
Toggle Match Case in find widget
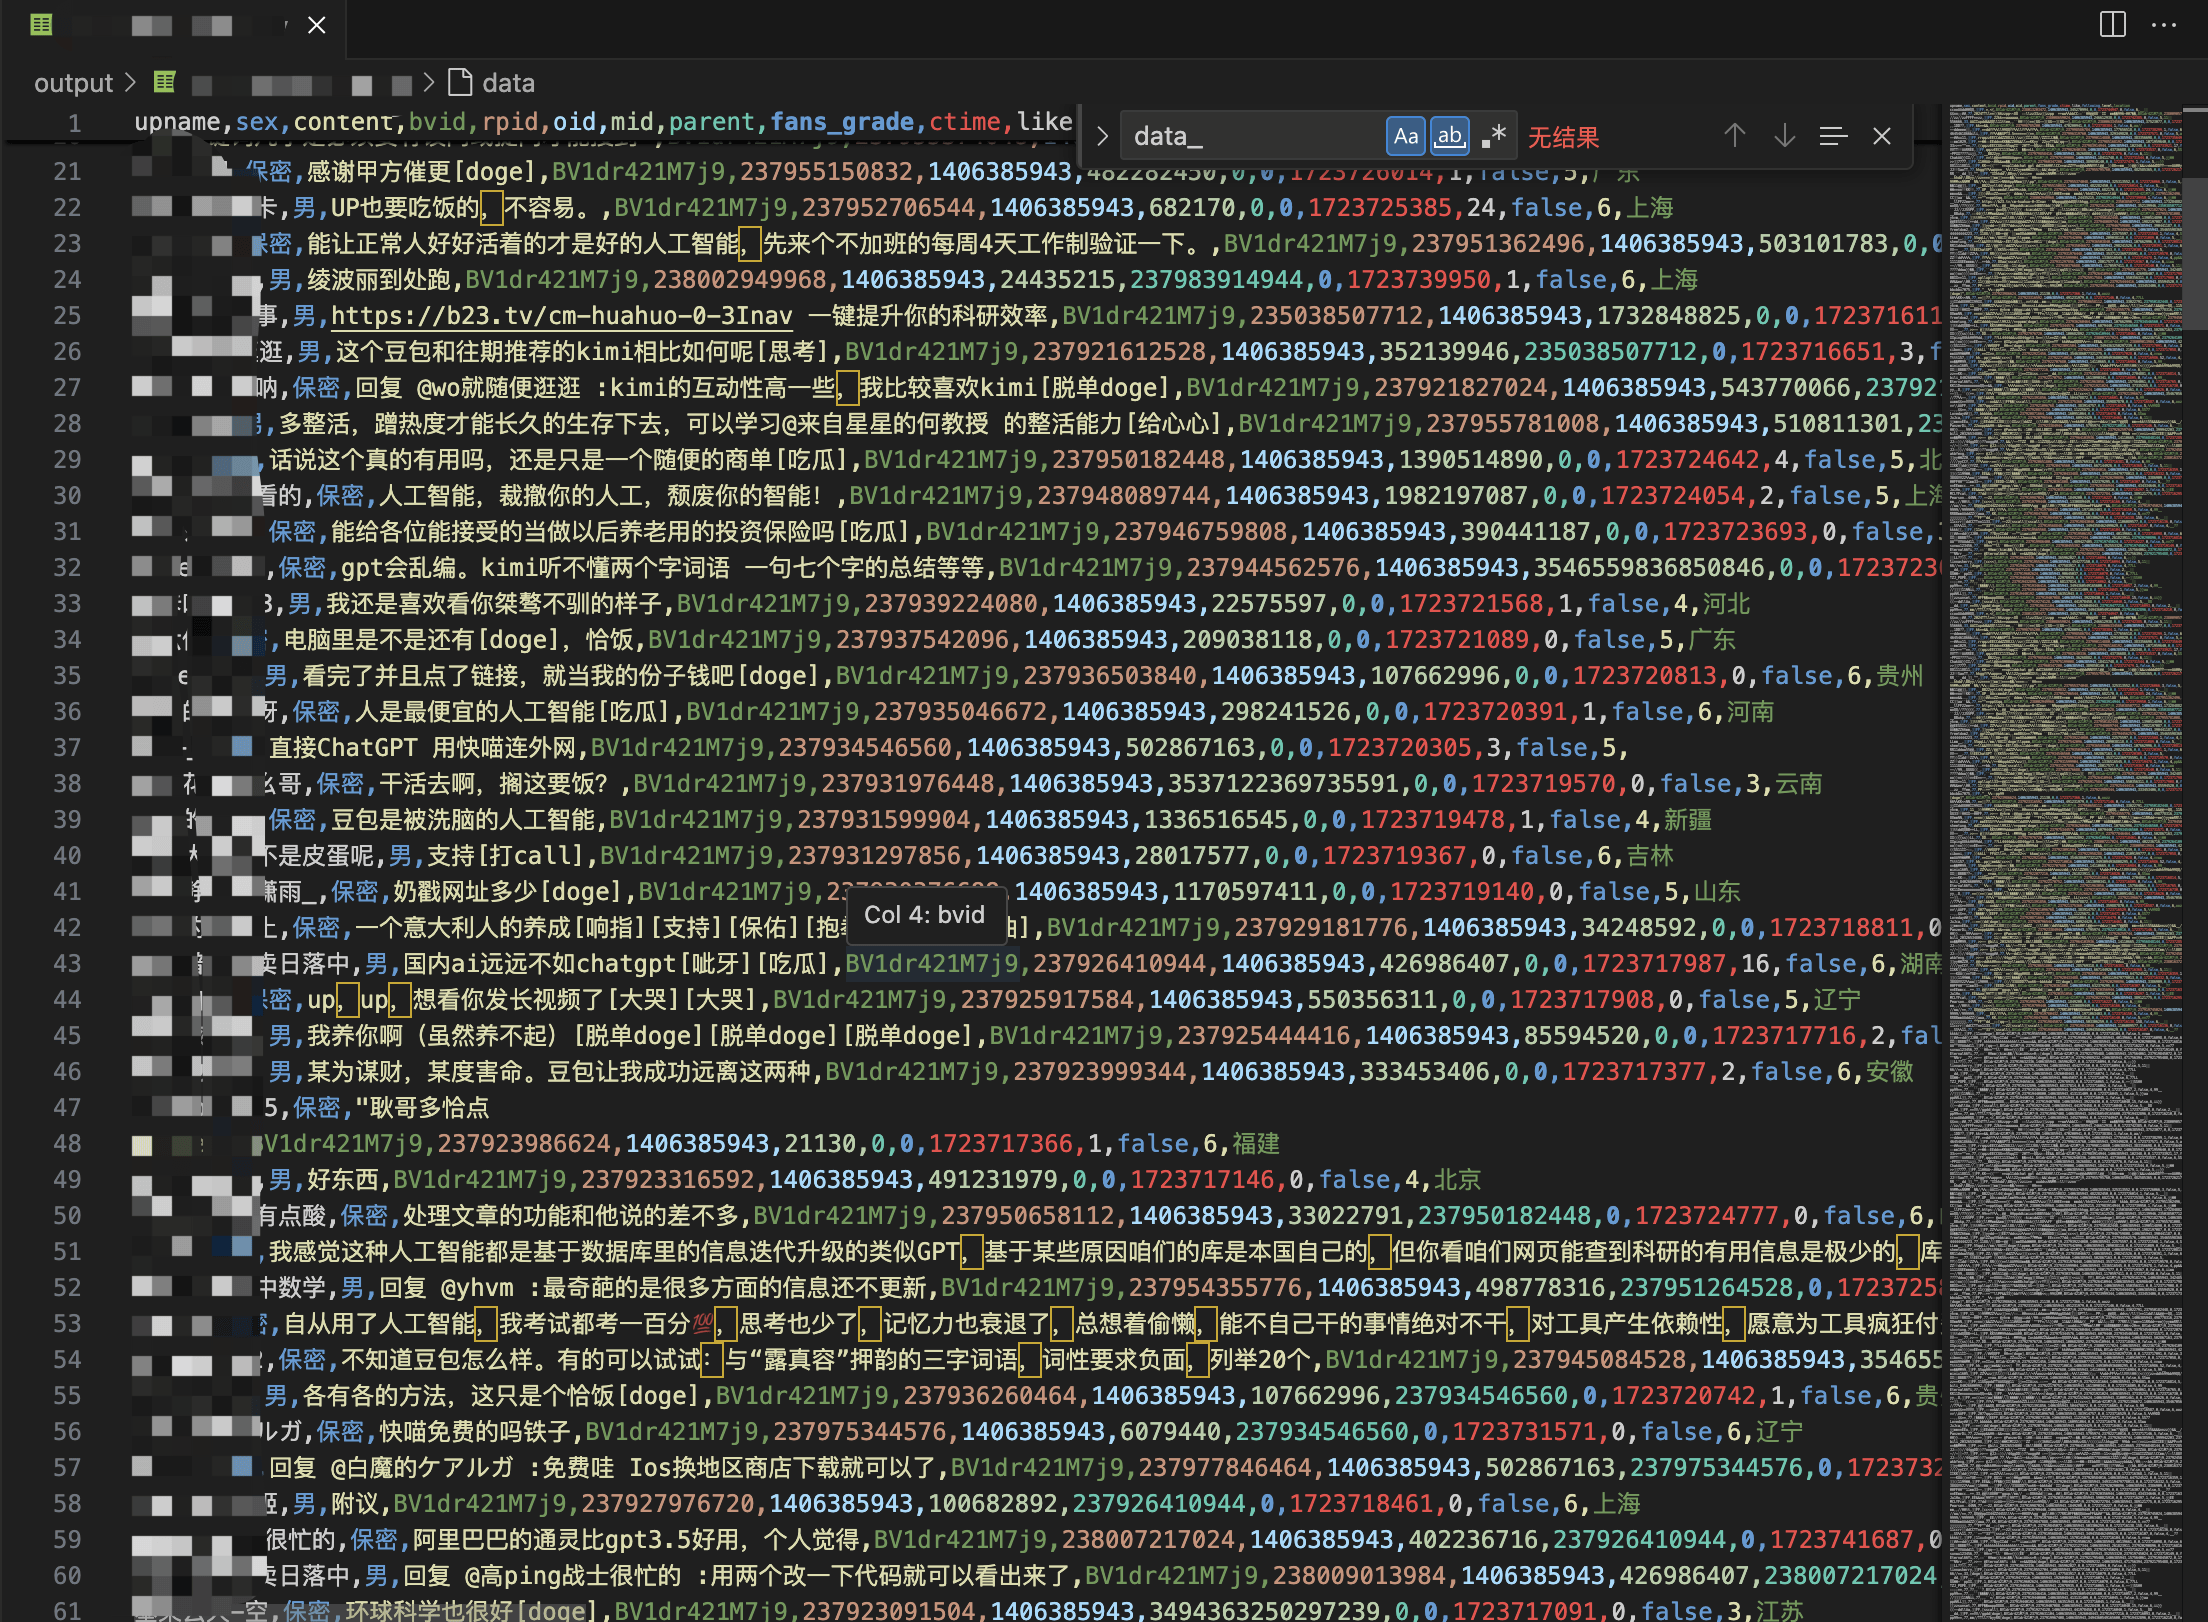click(x=1405, y=136)
